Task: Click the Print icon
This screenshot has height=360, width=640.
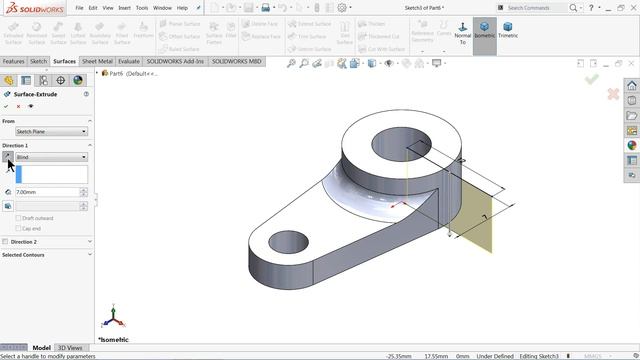Action: [265, 7]
